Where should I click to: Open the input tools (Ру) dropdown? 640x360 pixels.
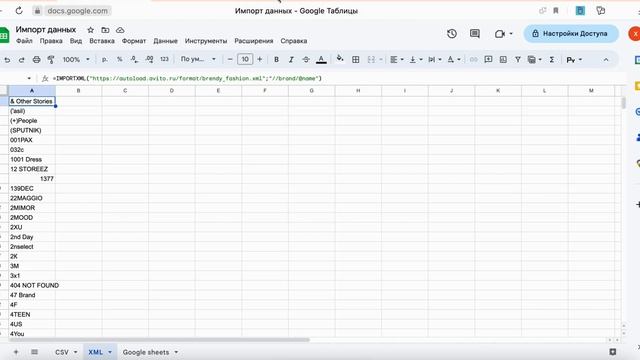(574, 60)
